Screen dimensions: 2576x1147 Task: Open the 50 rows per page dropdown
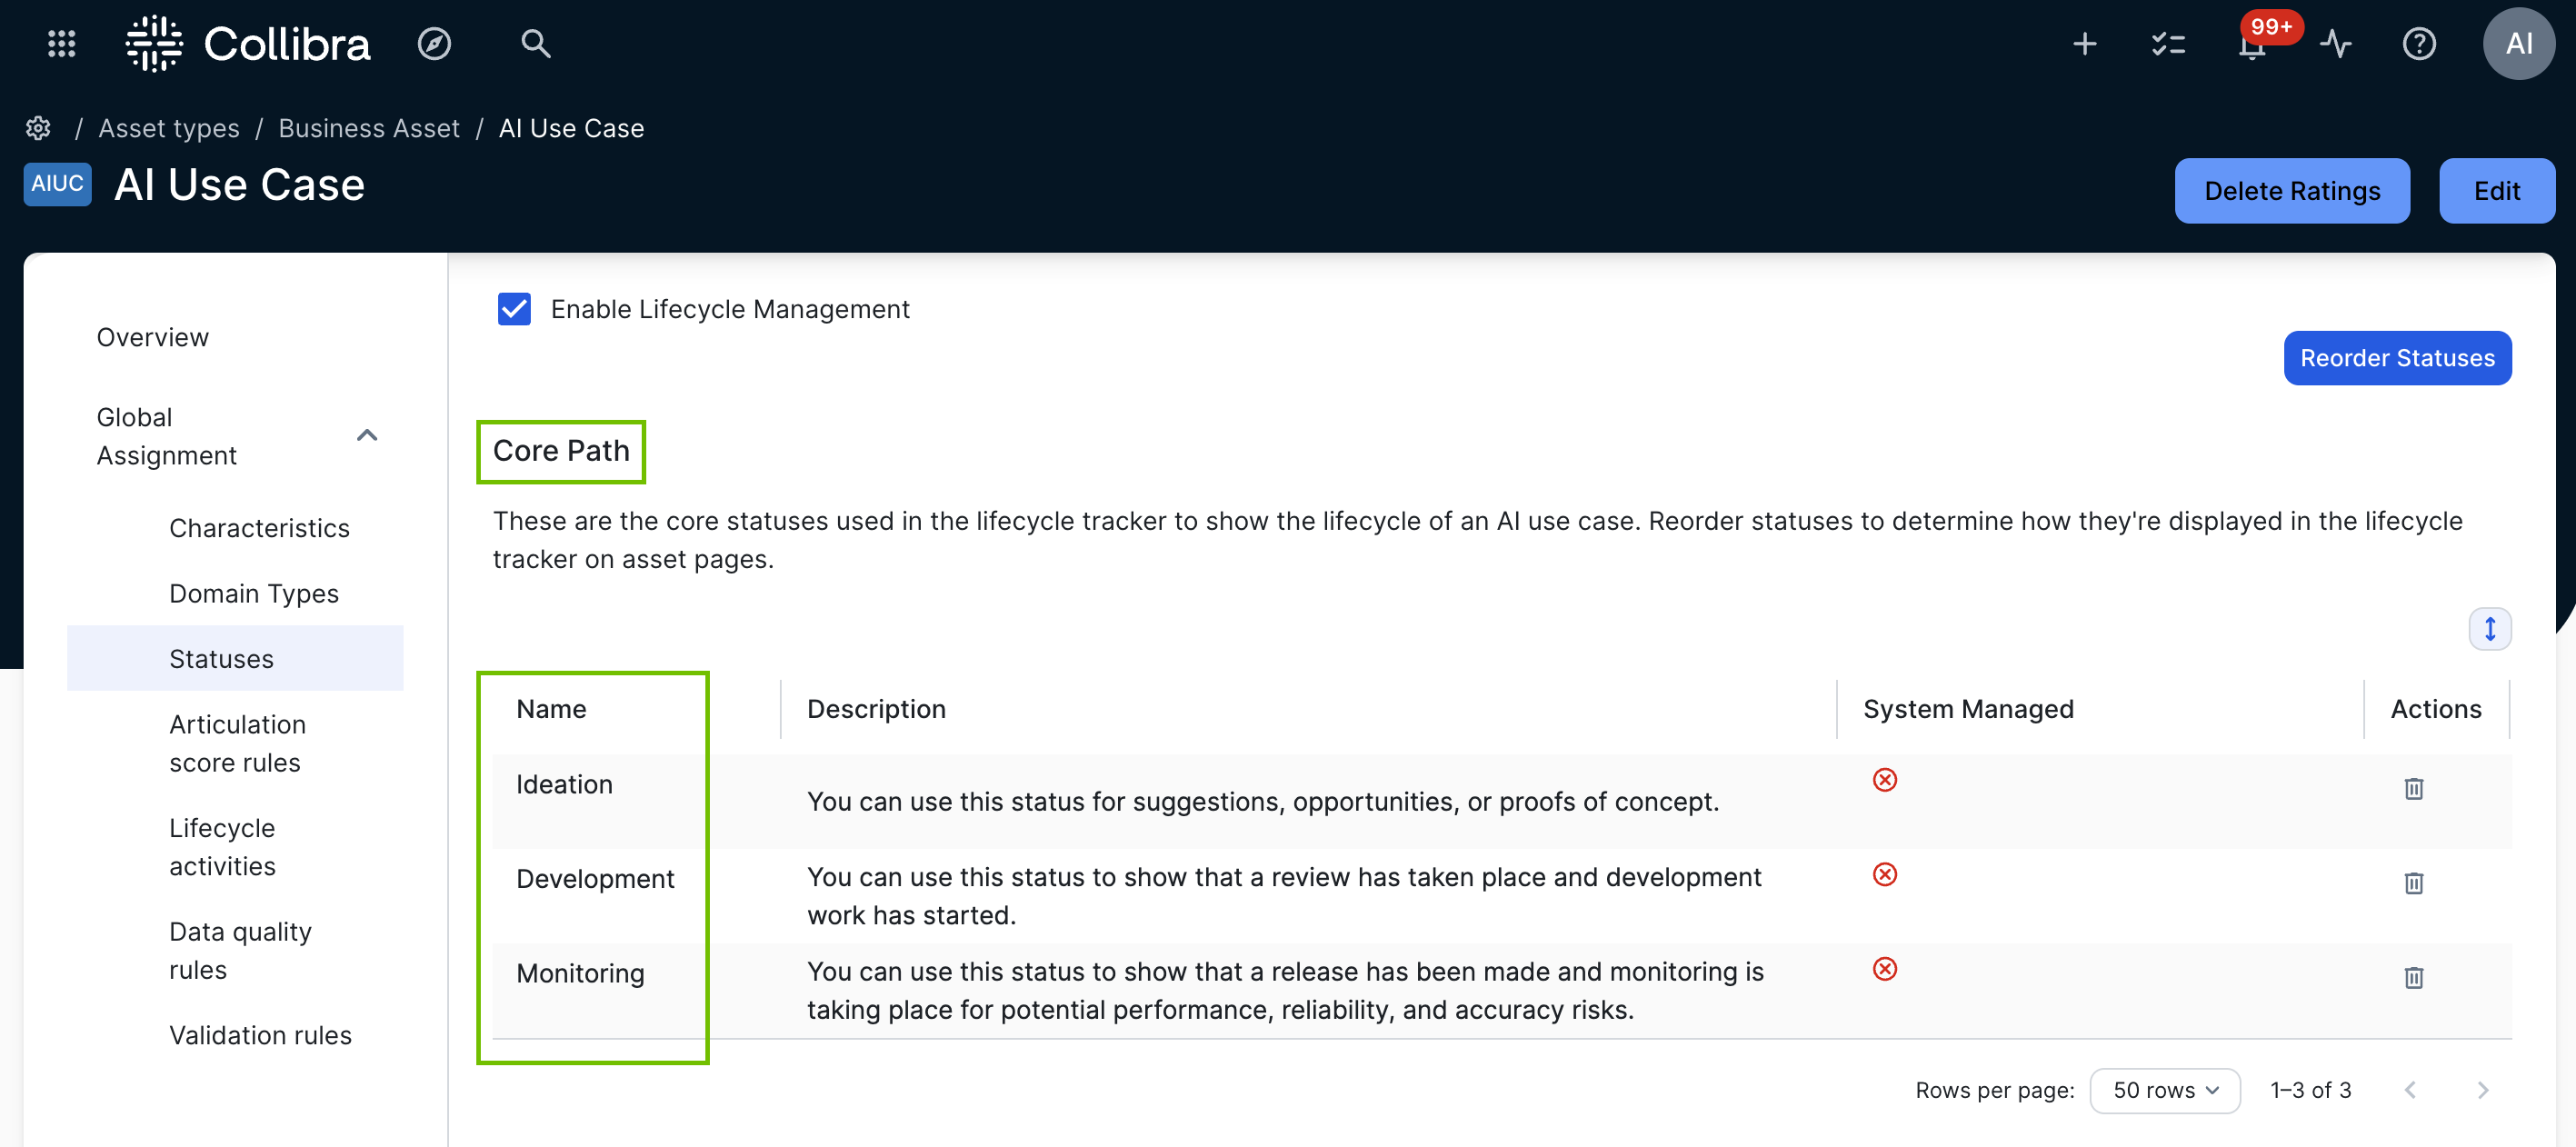2165,1090
